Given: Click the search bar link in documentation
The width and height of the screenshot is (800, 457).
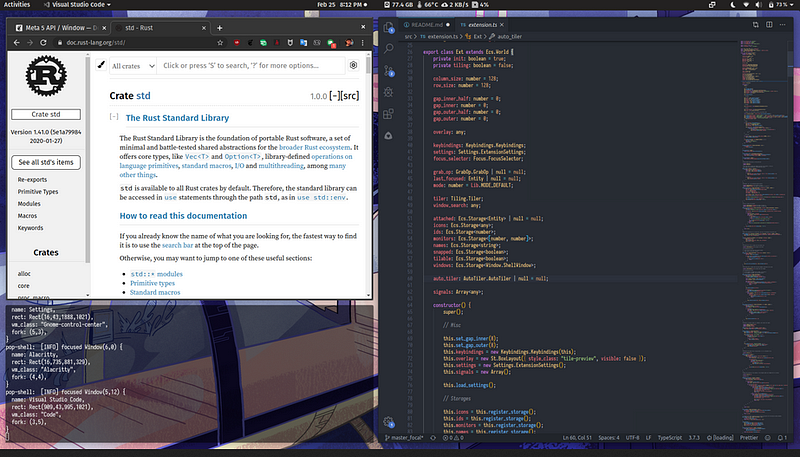Looking at the screenshot, I should [178, 245].
